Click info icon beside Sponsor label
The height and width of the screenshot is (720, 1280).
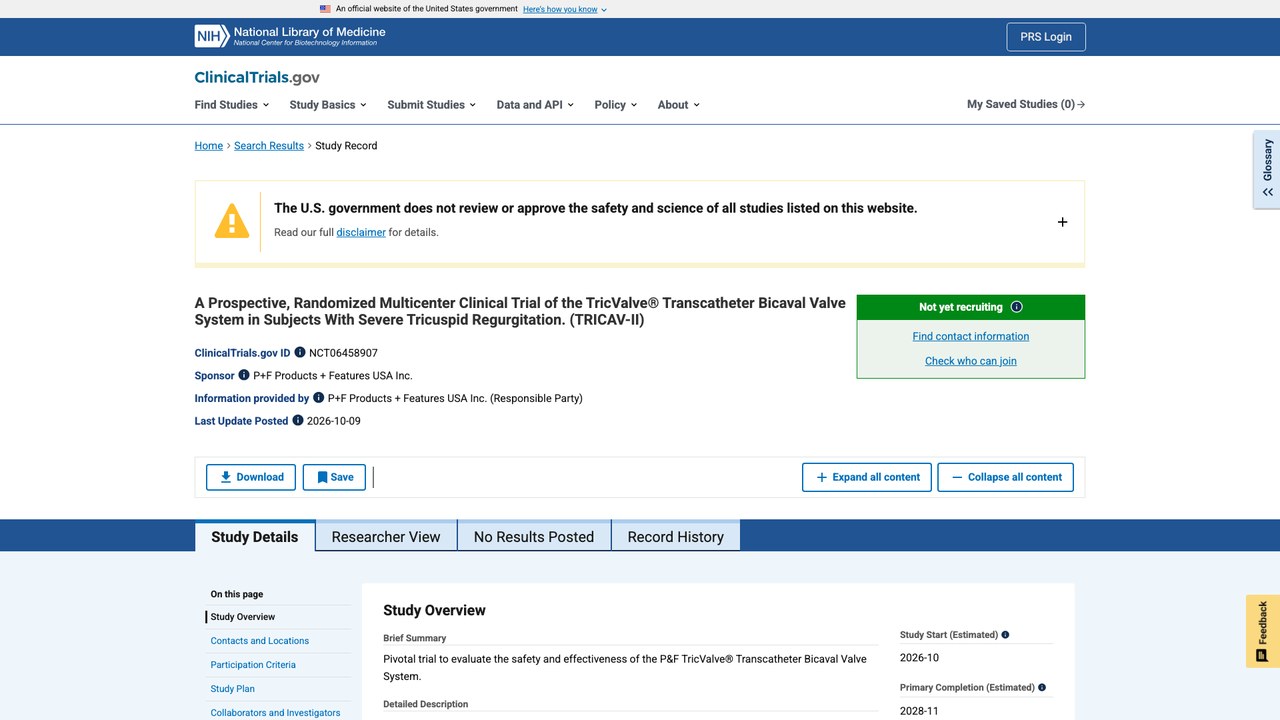point(244,375)
